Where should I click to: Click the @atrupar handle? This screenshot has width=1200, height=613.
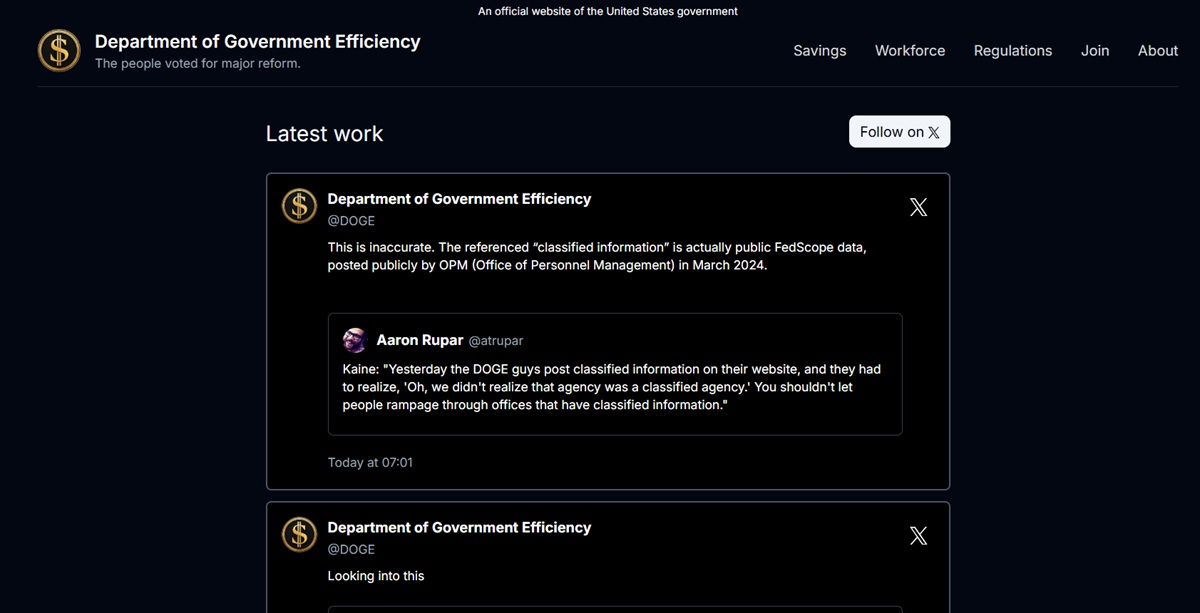[x=496, y=341]
